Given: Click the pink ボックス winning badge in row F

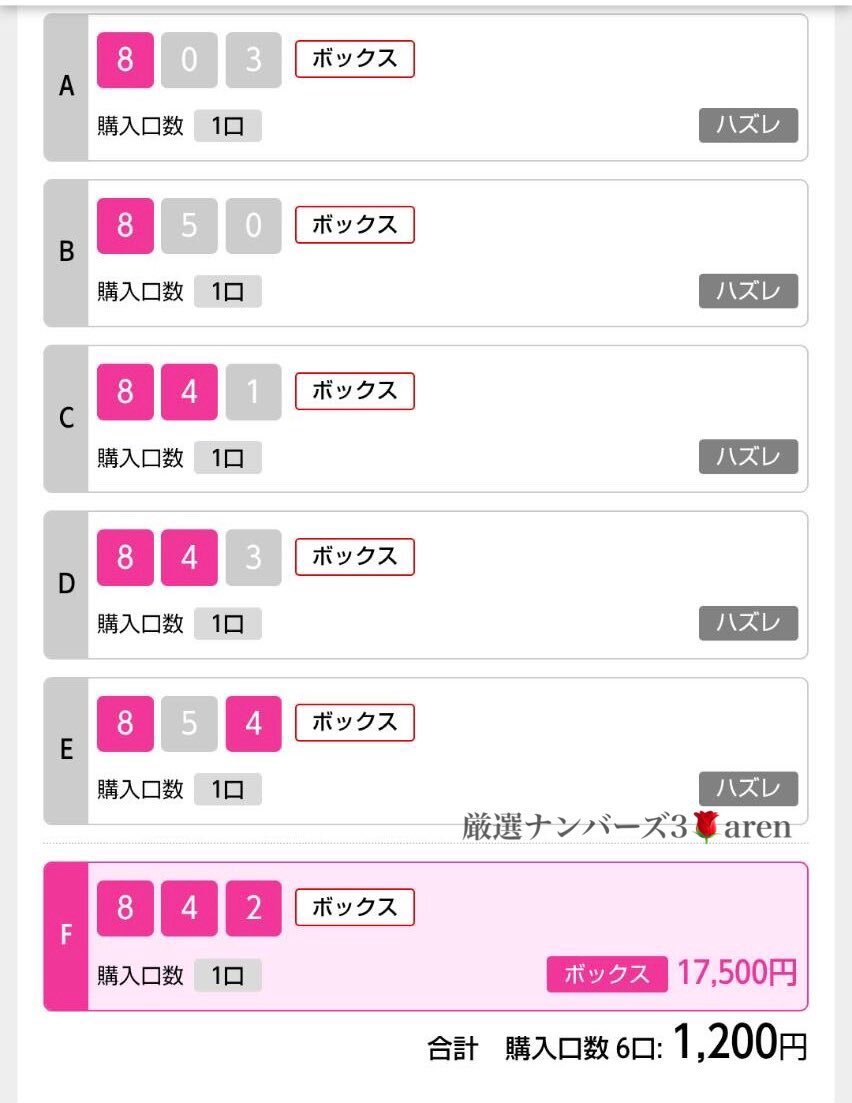Looking at the screenshot, I should 607,974.
